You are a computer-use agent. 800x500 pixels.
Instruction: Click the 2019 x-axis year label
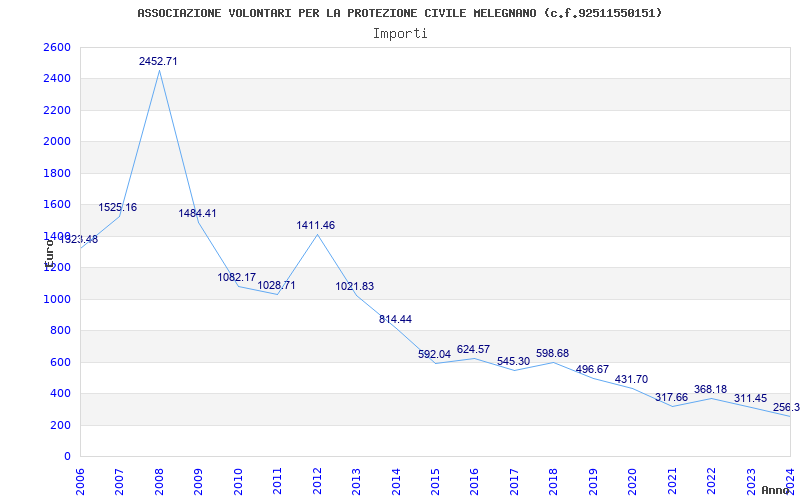coord(593,480)
